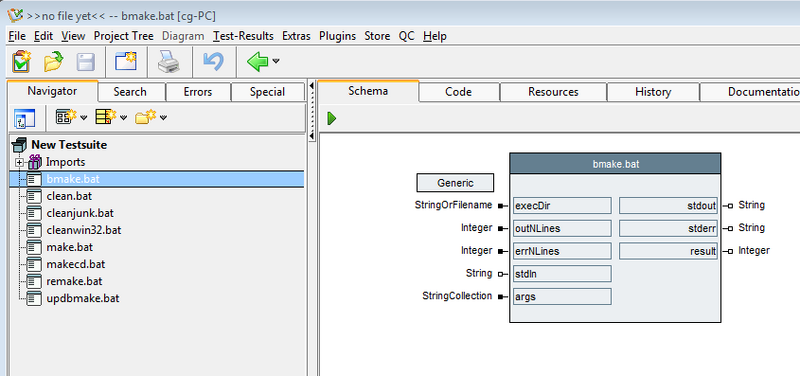800x376 pixels.
Task: Click the stdout output pin field
Action: click(x=668, y=206)
